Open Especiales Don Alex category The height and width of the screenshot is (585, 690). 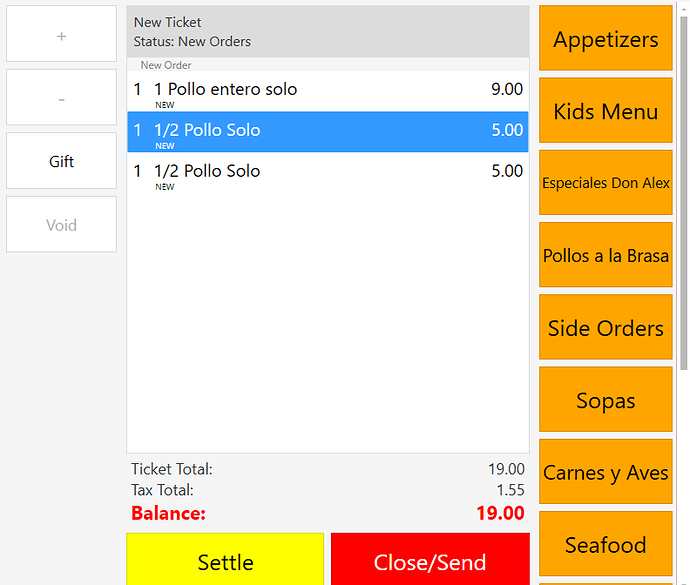pyautogui.click(x=606, y=183)
